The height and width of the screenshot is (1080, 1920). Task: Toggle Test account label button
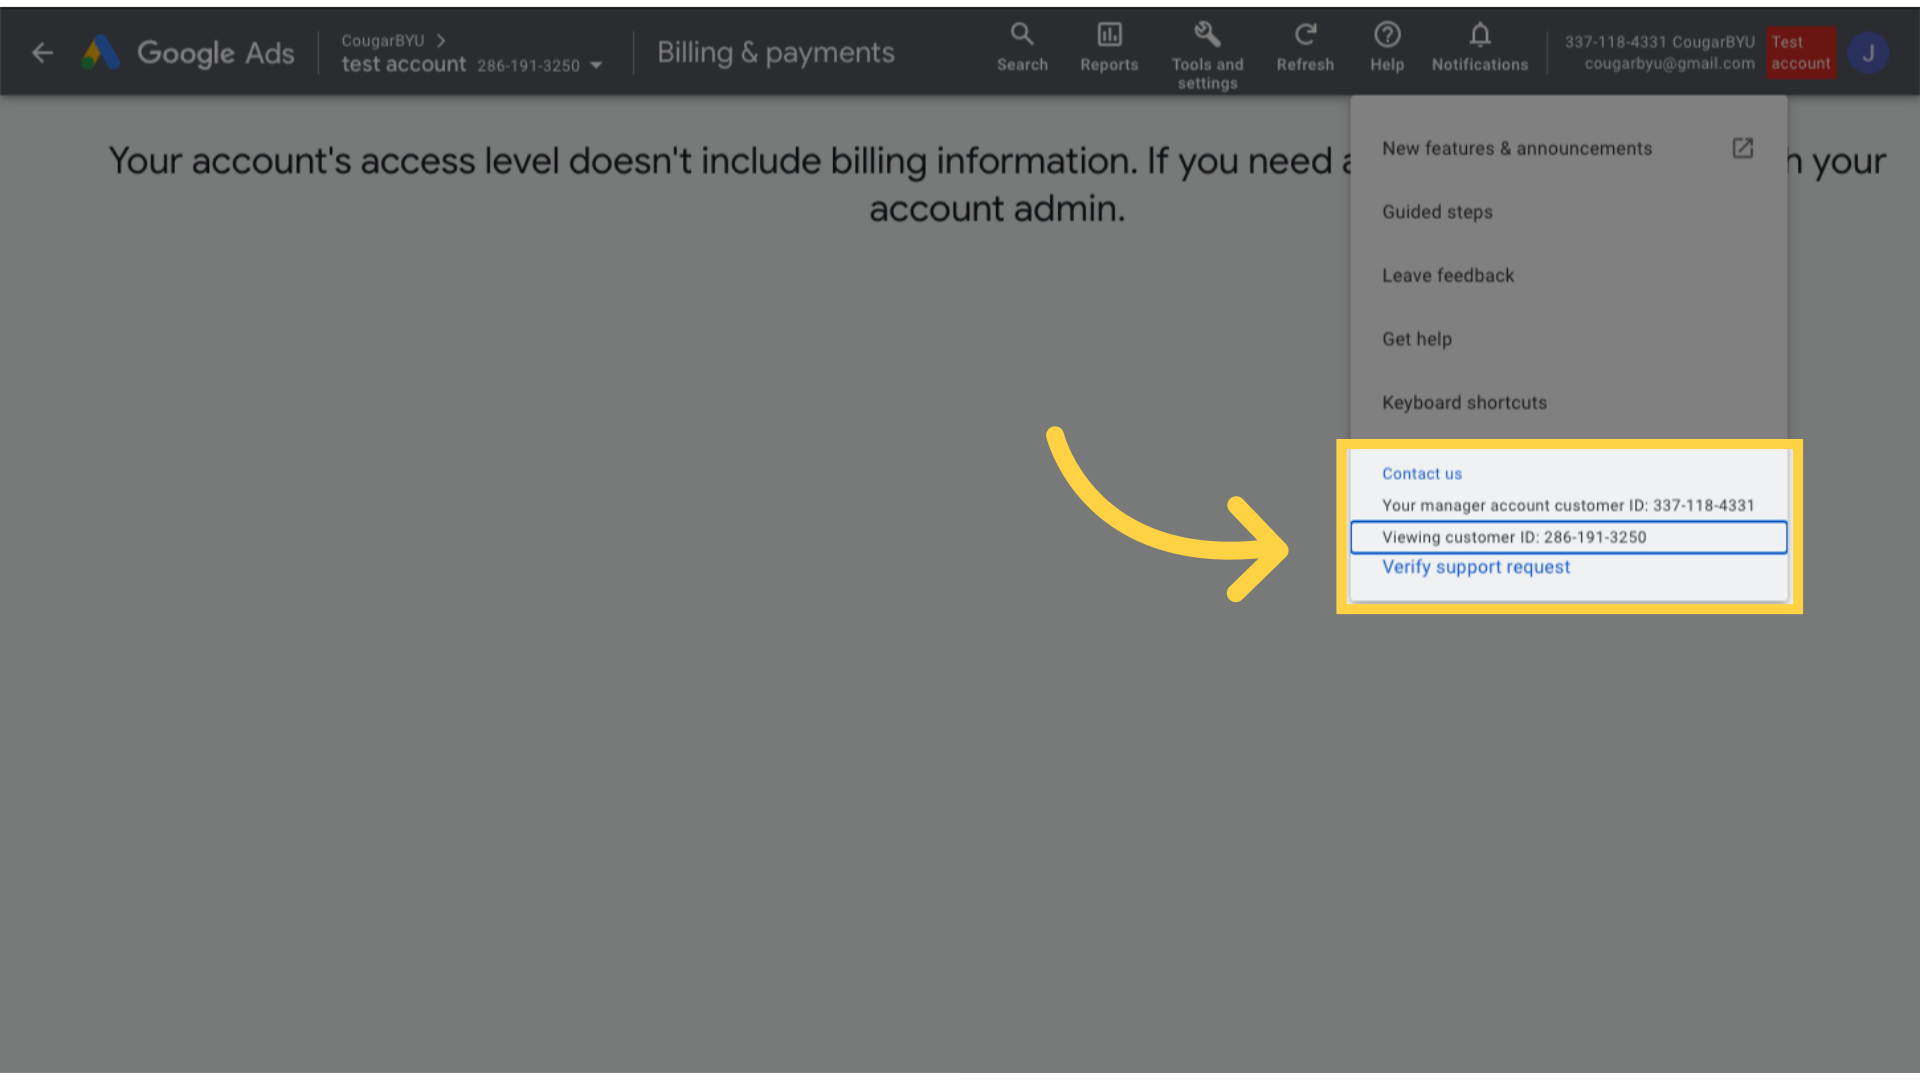coord(1801,53)
